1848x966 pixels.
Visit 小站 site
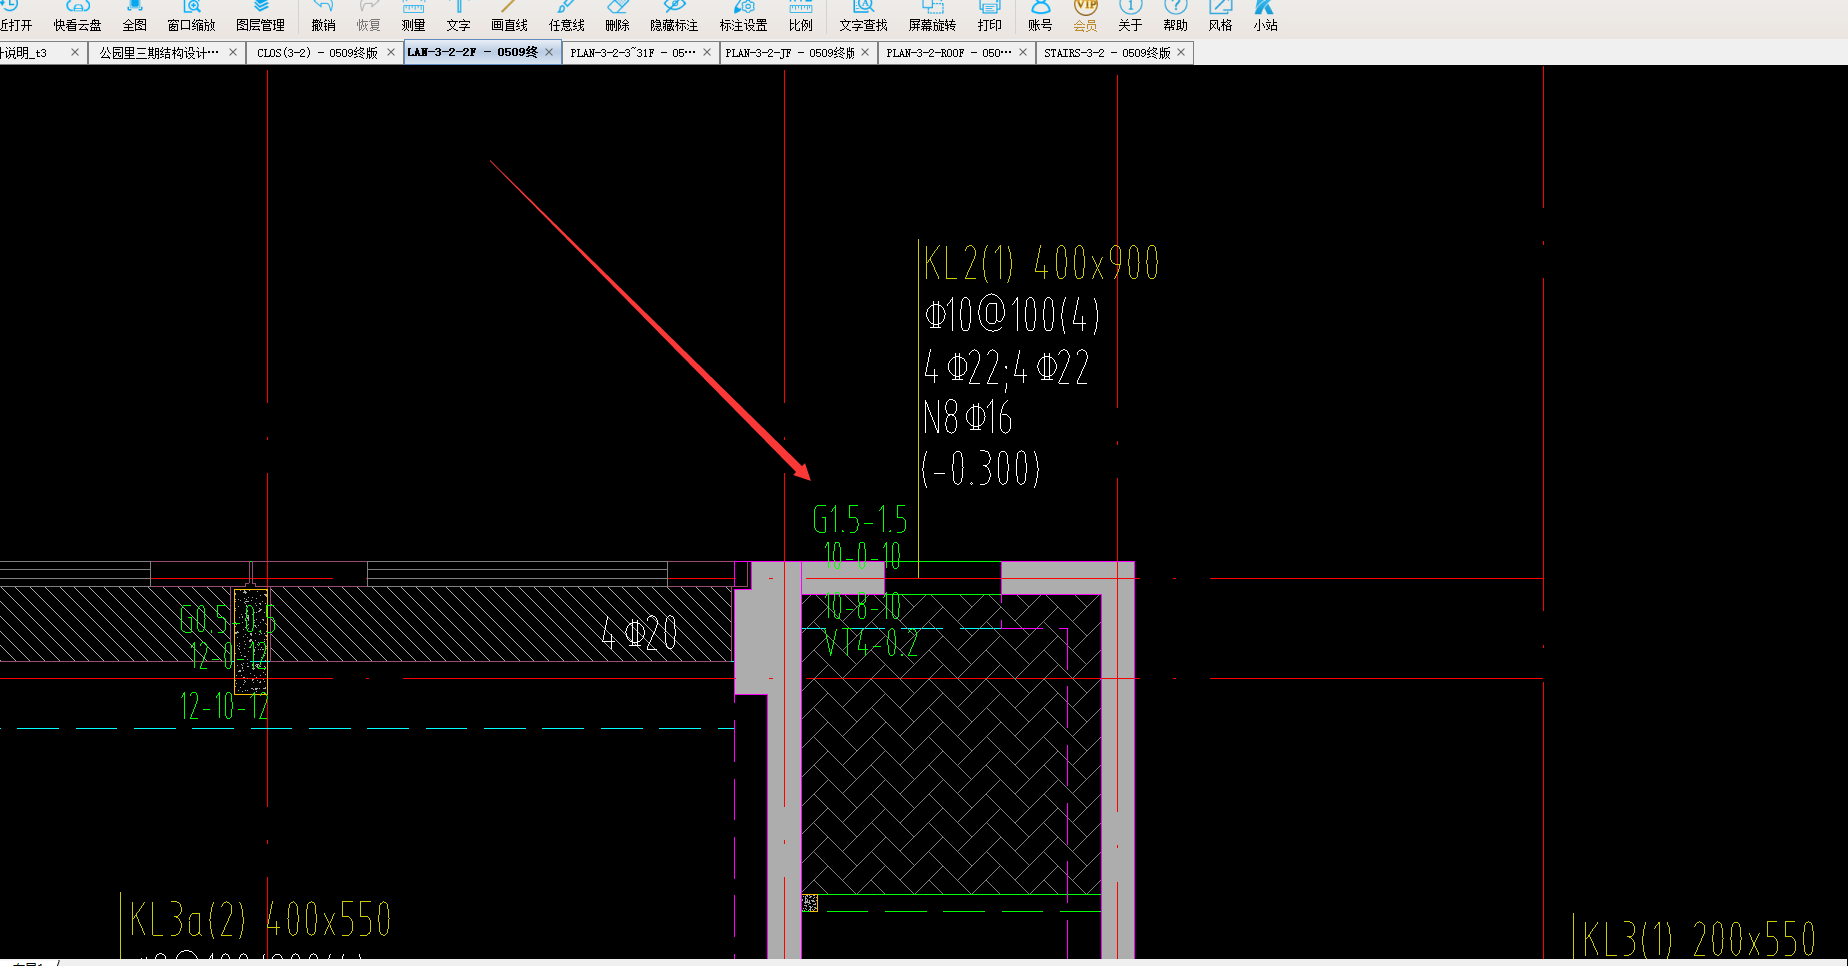tap(1265, 16)
